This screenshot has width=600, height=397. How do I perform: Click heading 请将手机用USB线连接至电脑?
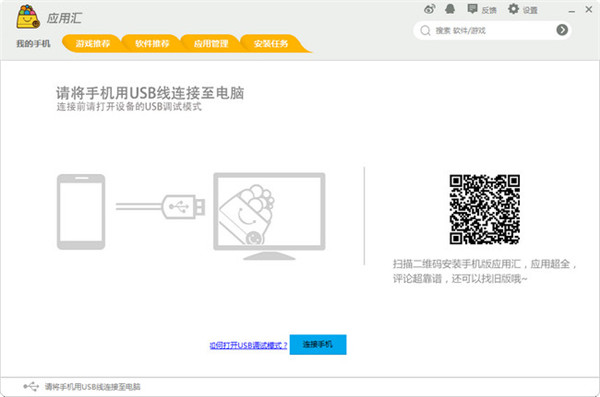tap(150, 93)
